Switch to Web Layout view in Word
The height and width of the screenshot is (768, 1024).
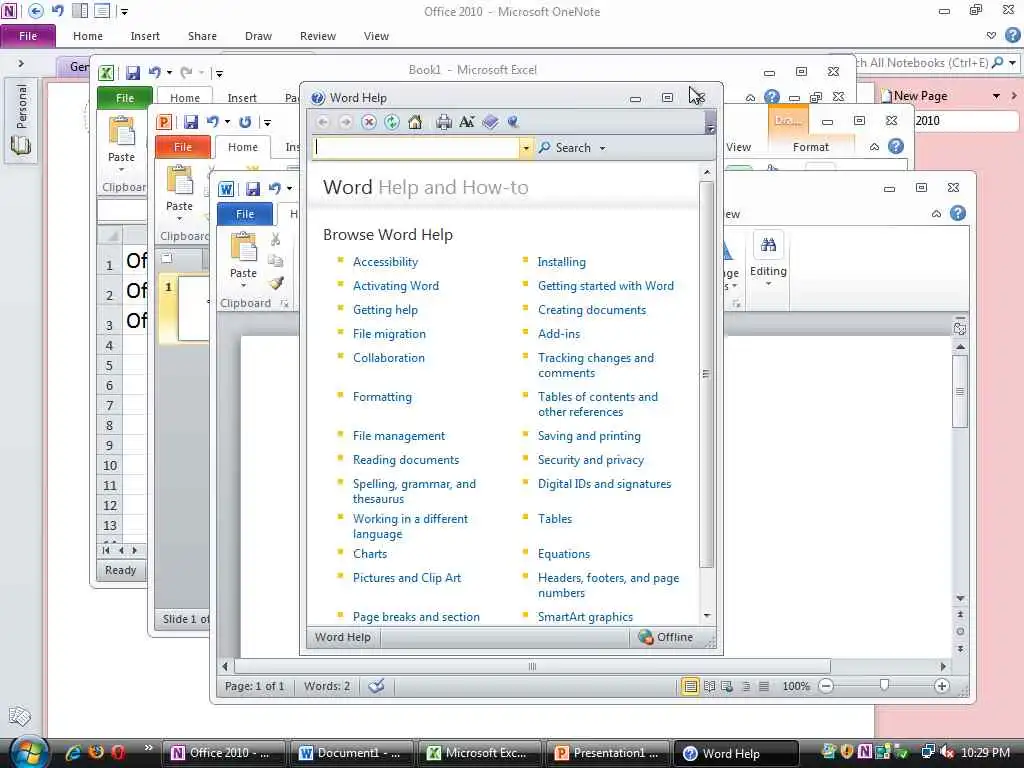coord(727,686)
